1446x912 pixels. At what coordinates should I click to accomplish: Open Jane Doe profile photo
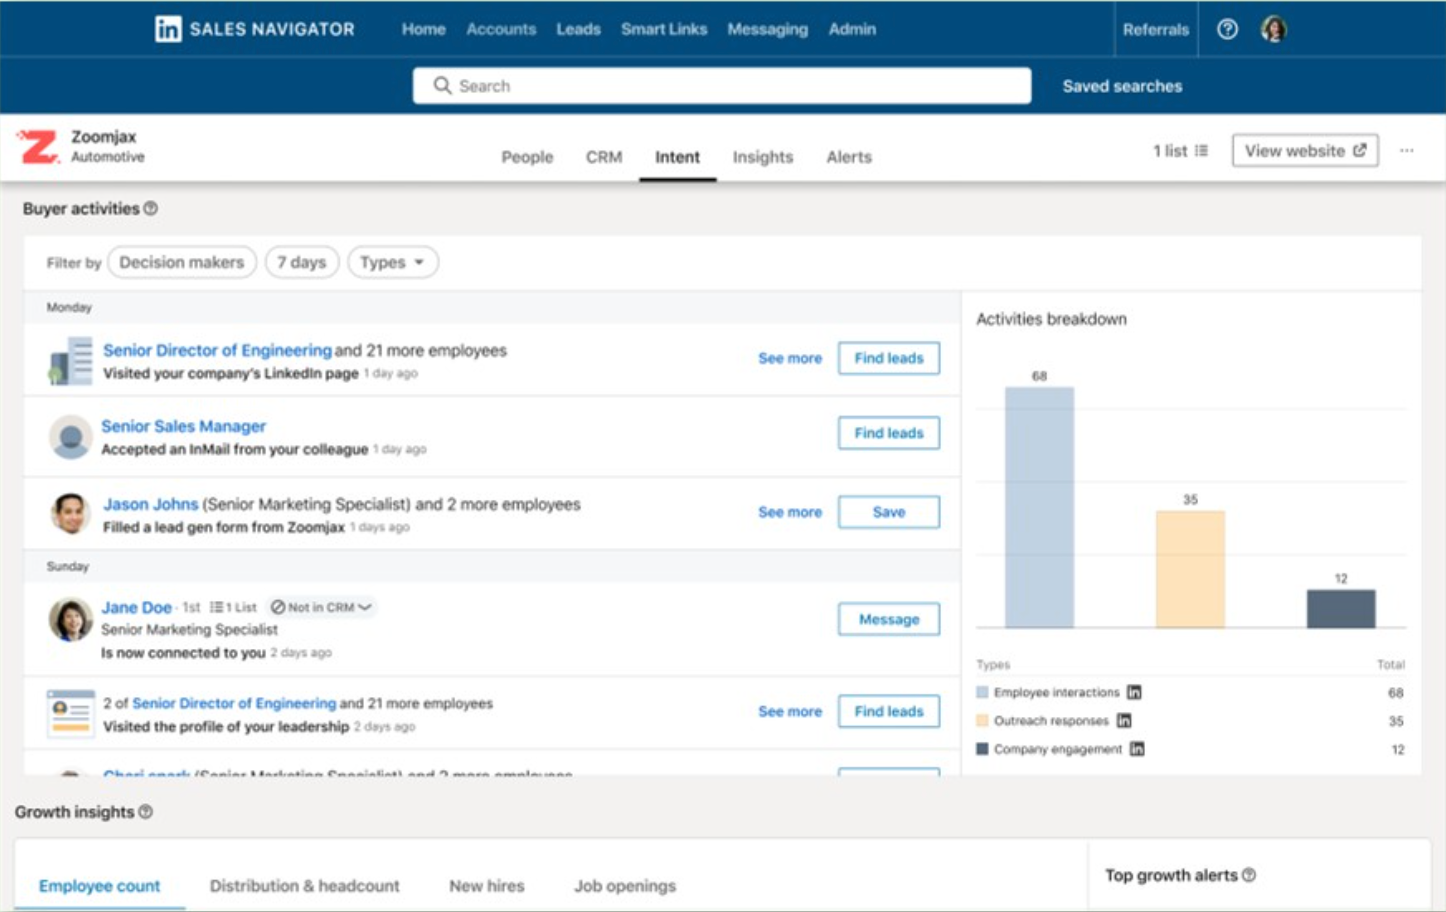coord(71,620)
